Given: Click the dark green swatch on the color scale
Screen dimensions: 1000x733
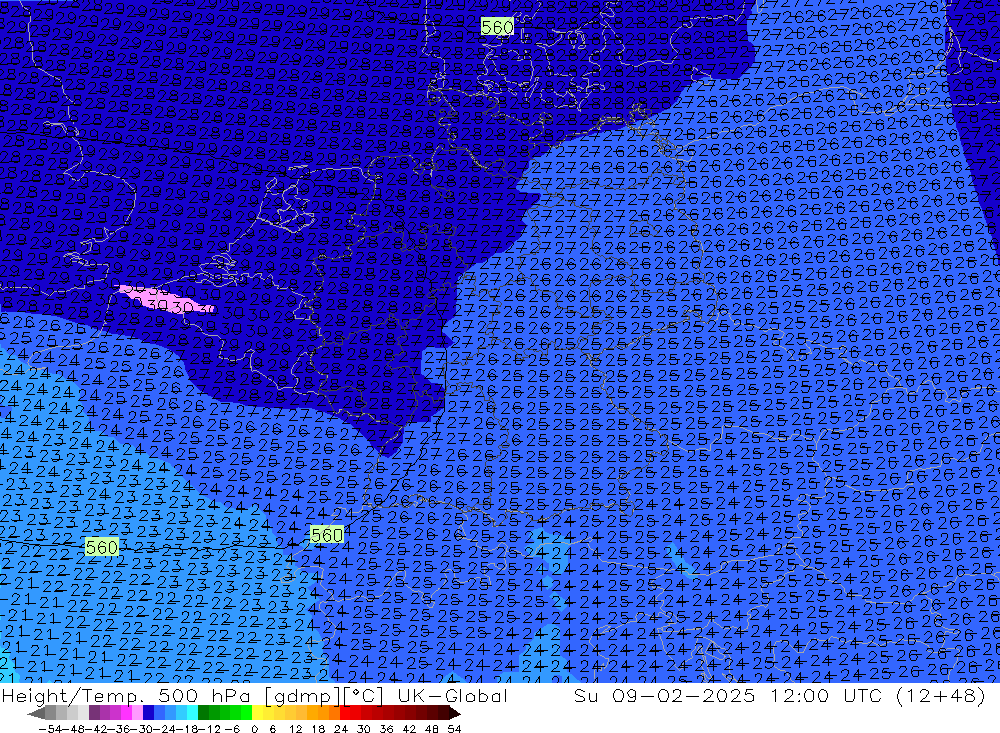Looking at the screenshot, I should tap(203, 712).
